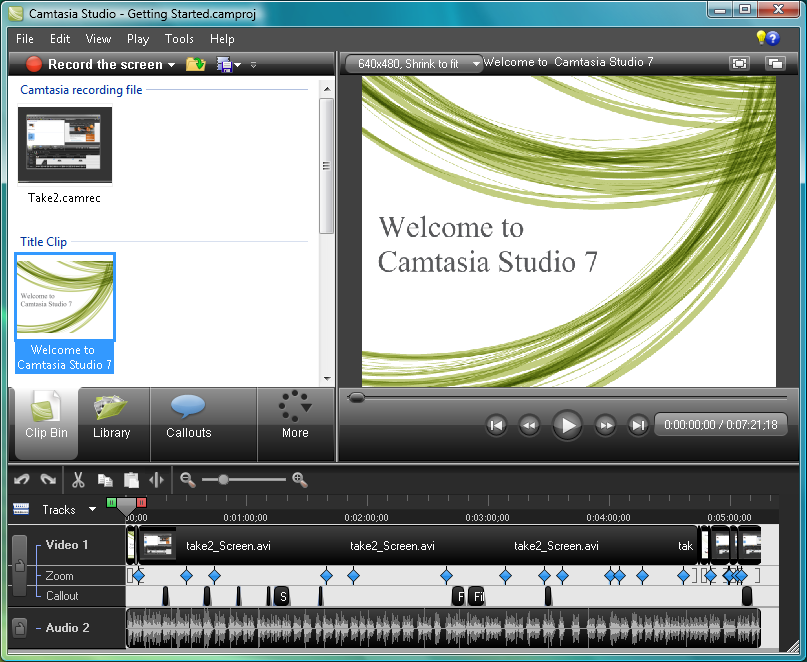Click the Import media folder icon
The image size is (807, 662).
196,64
